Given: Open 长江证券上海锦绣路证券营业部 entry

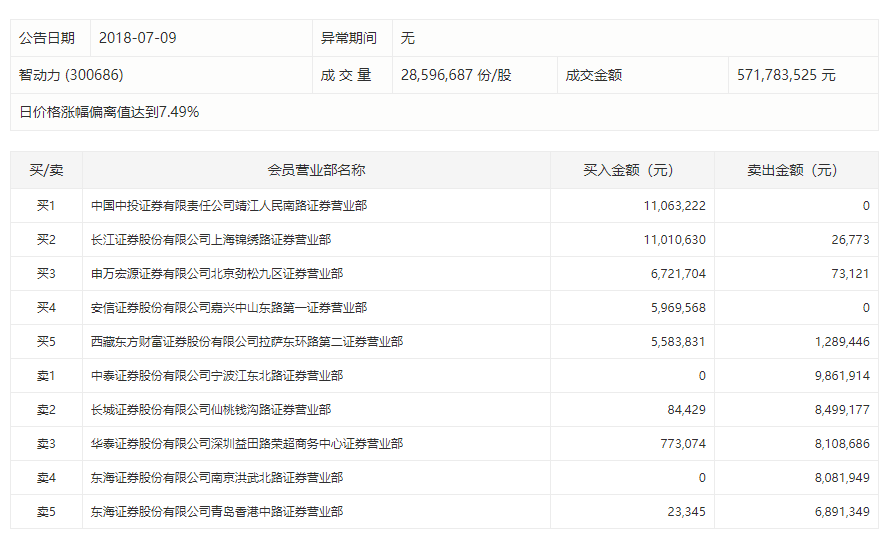Looking at the screenshot, I should coord(210,240).
